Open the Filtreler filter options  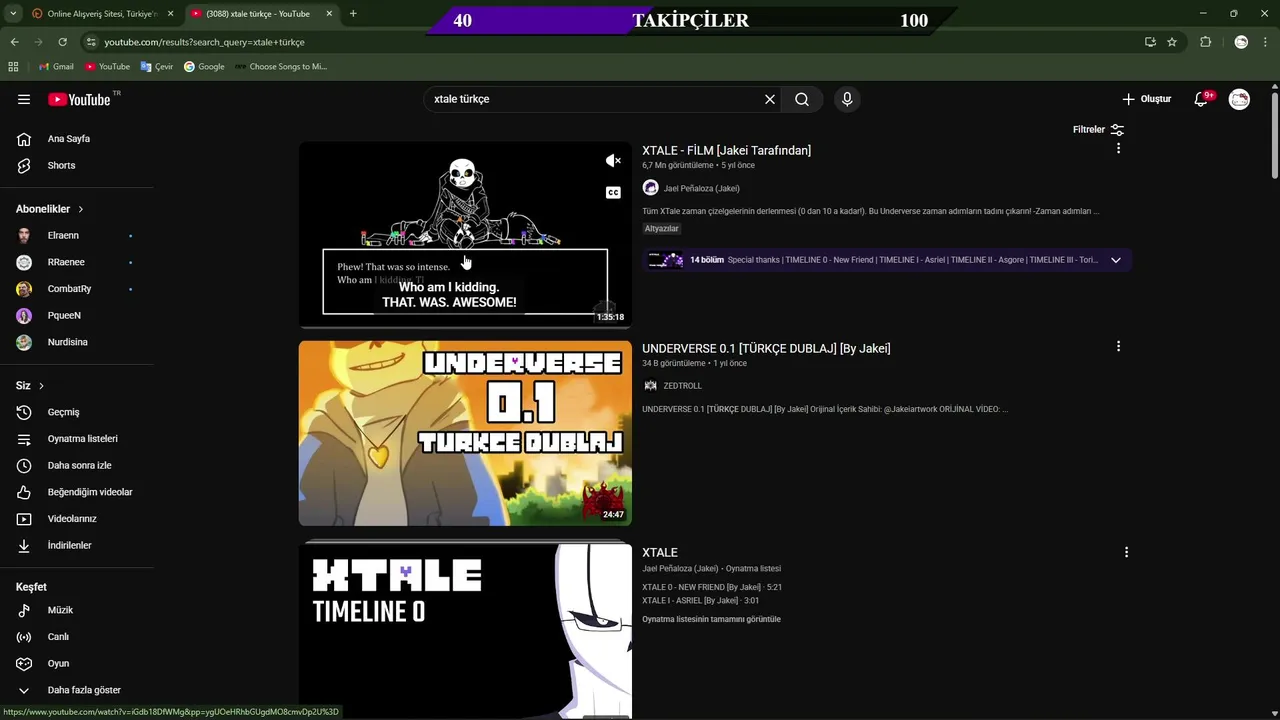(x=1098, y=130)
